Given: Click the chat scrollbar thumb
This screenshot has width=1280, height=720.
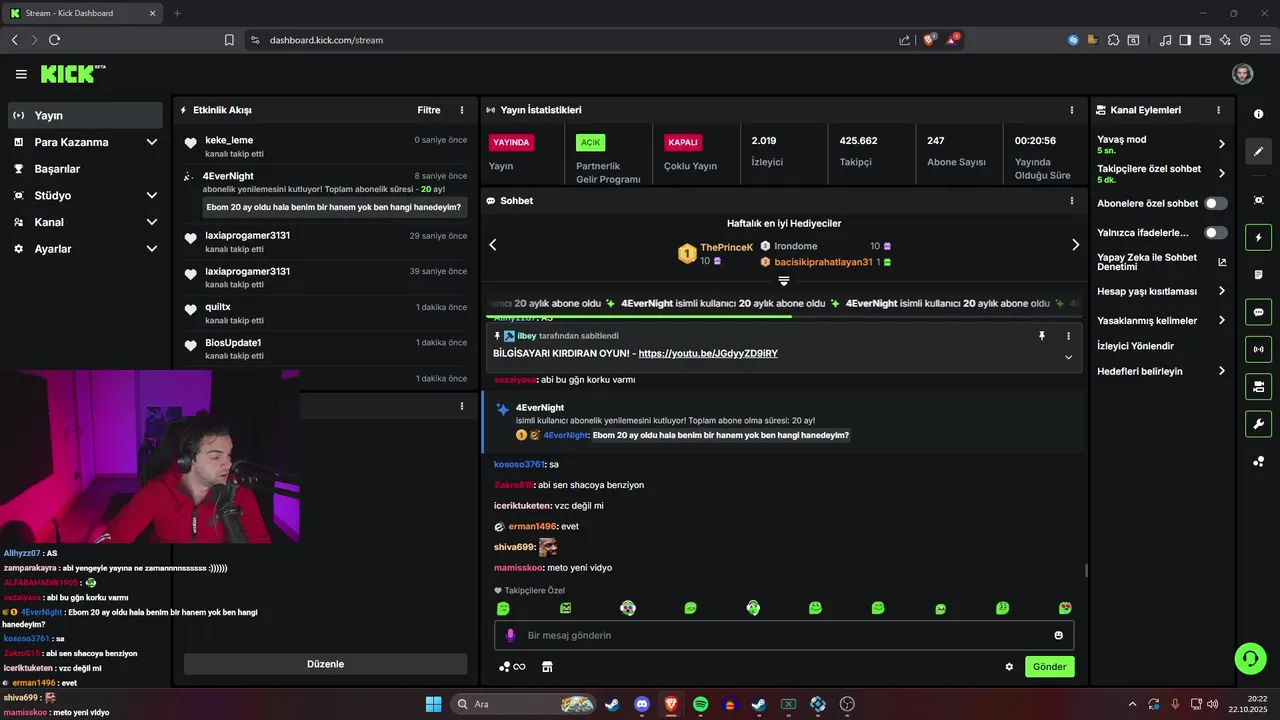Looking at the screenshot, I should (1087, 571).
